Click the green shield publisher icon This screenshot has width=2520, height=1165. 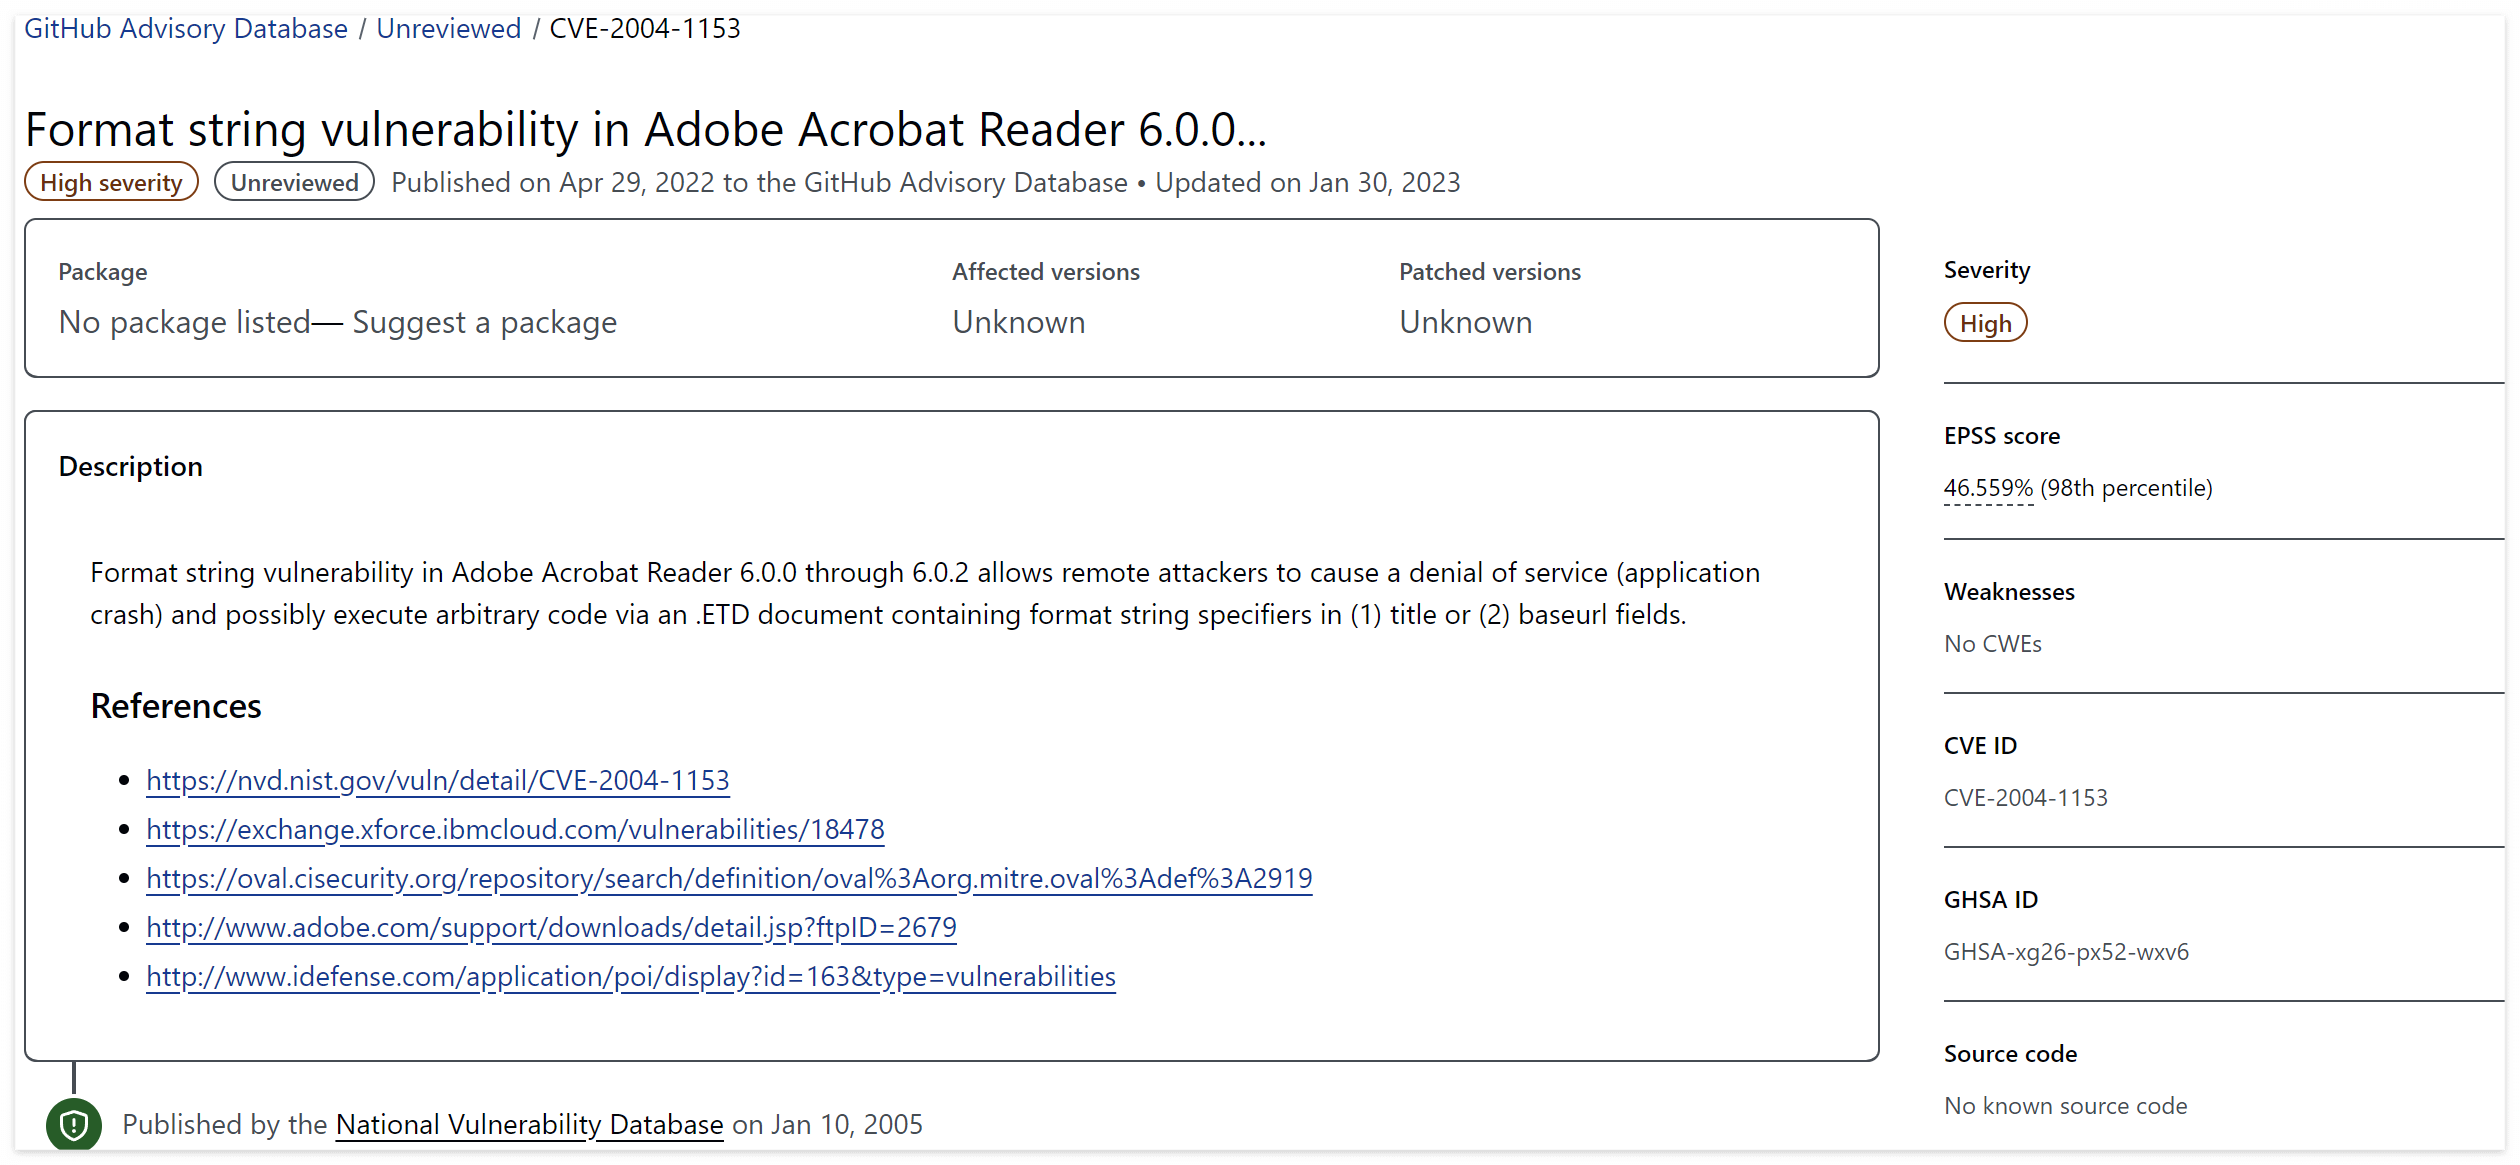tap(74, 1125)
